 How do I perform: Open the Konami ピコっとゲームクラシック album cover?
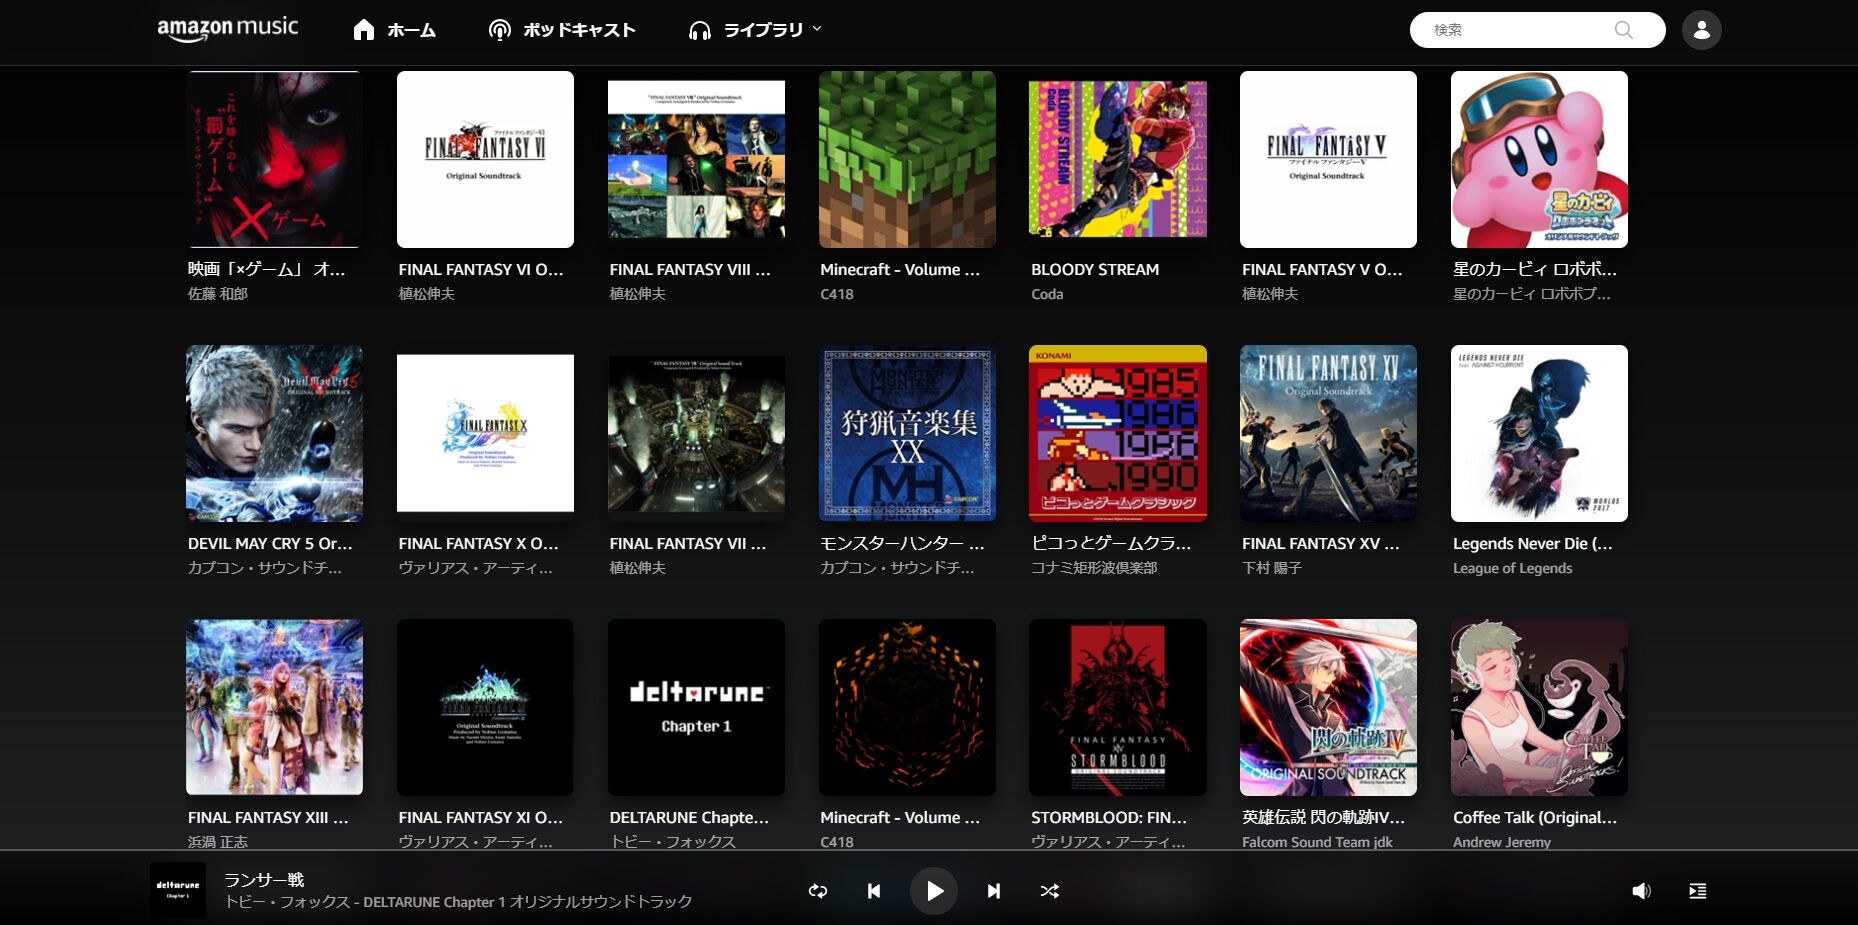click(x=1118, y=433)
